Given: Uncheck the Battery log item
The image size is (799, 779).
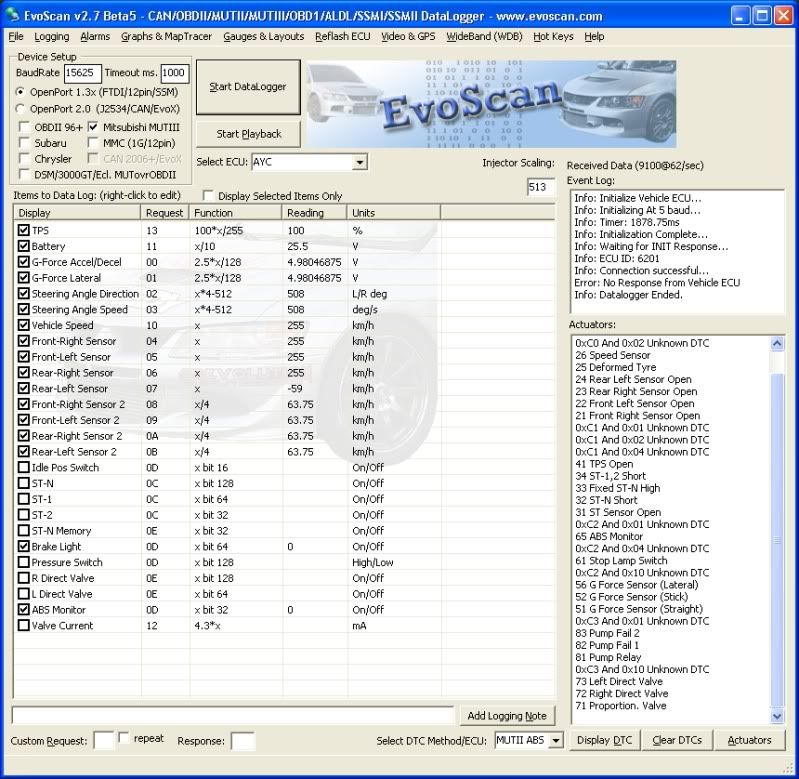Looking at the screenshot, I should 23,246.
